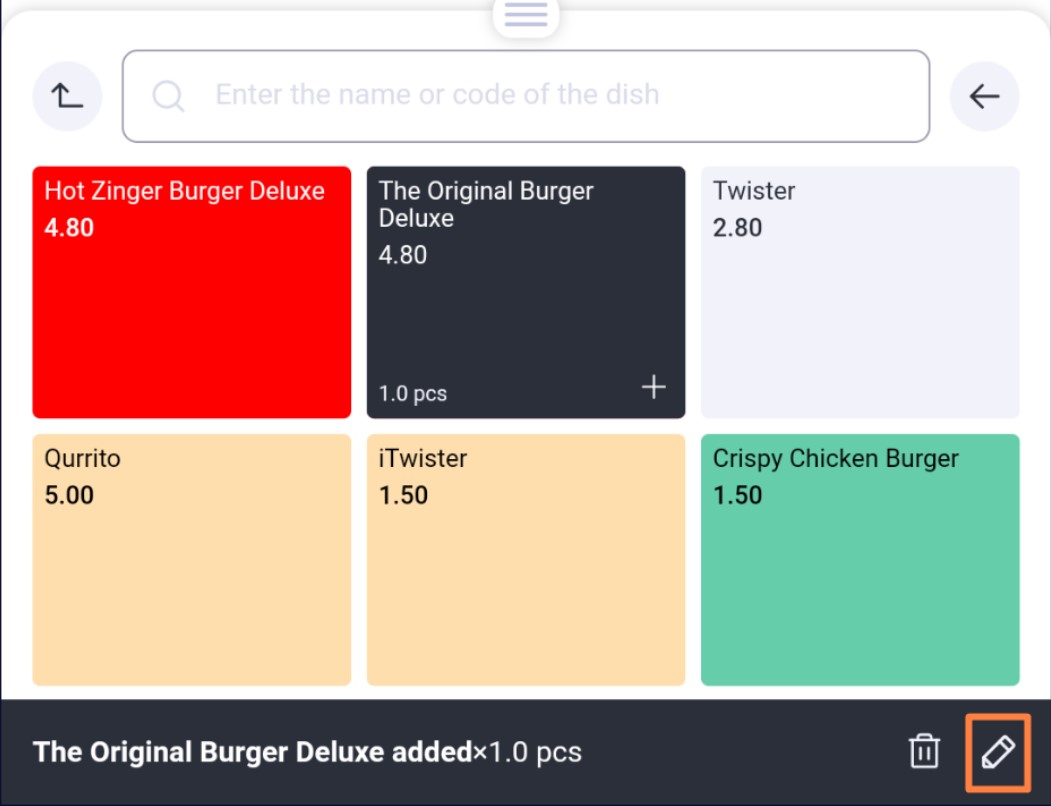The width and height of the screenshot is (1051, 806).
Task: Click the 1.50 price on Crispy Chicken Burger
Action: click(x=737, y=496)
